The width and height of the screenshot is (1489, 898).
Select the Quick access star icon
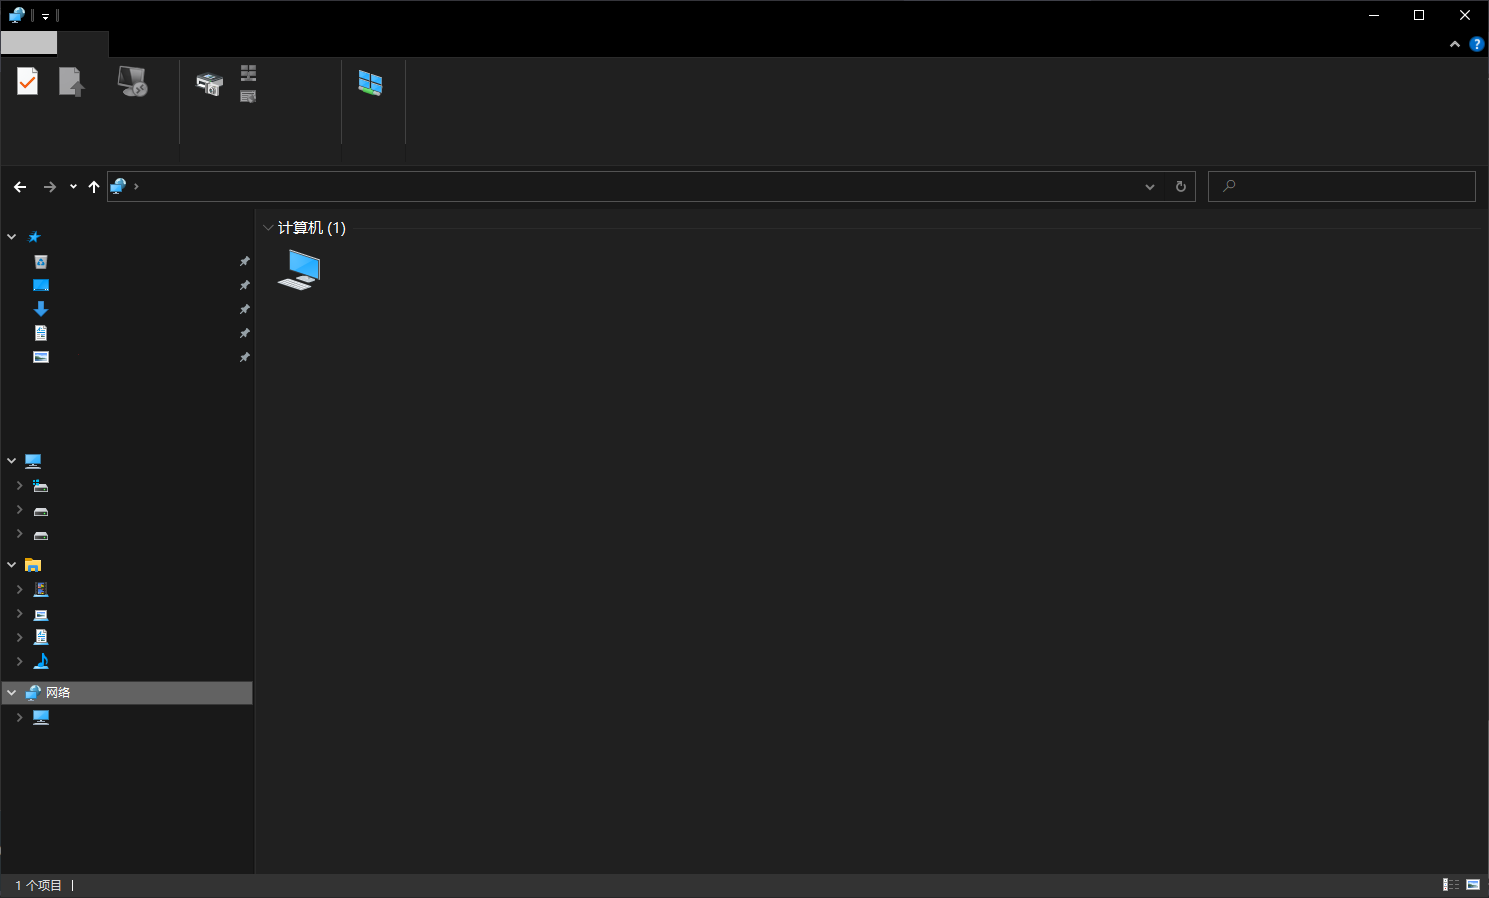tap(34, 237)
